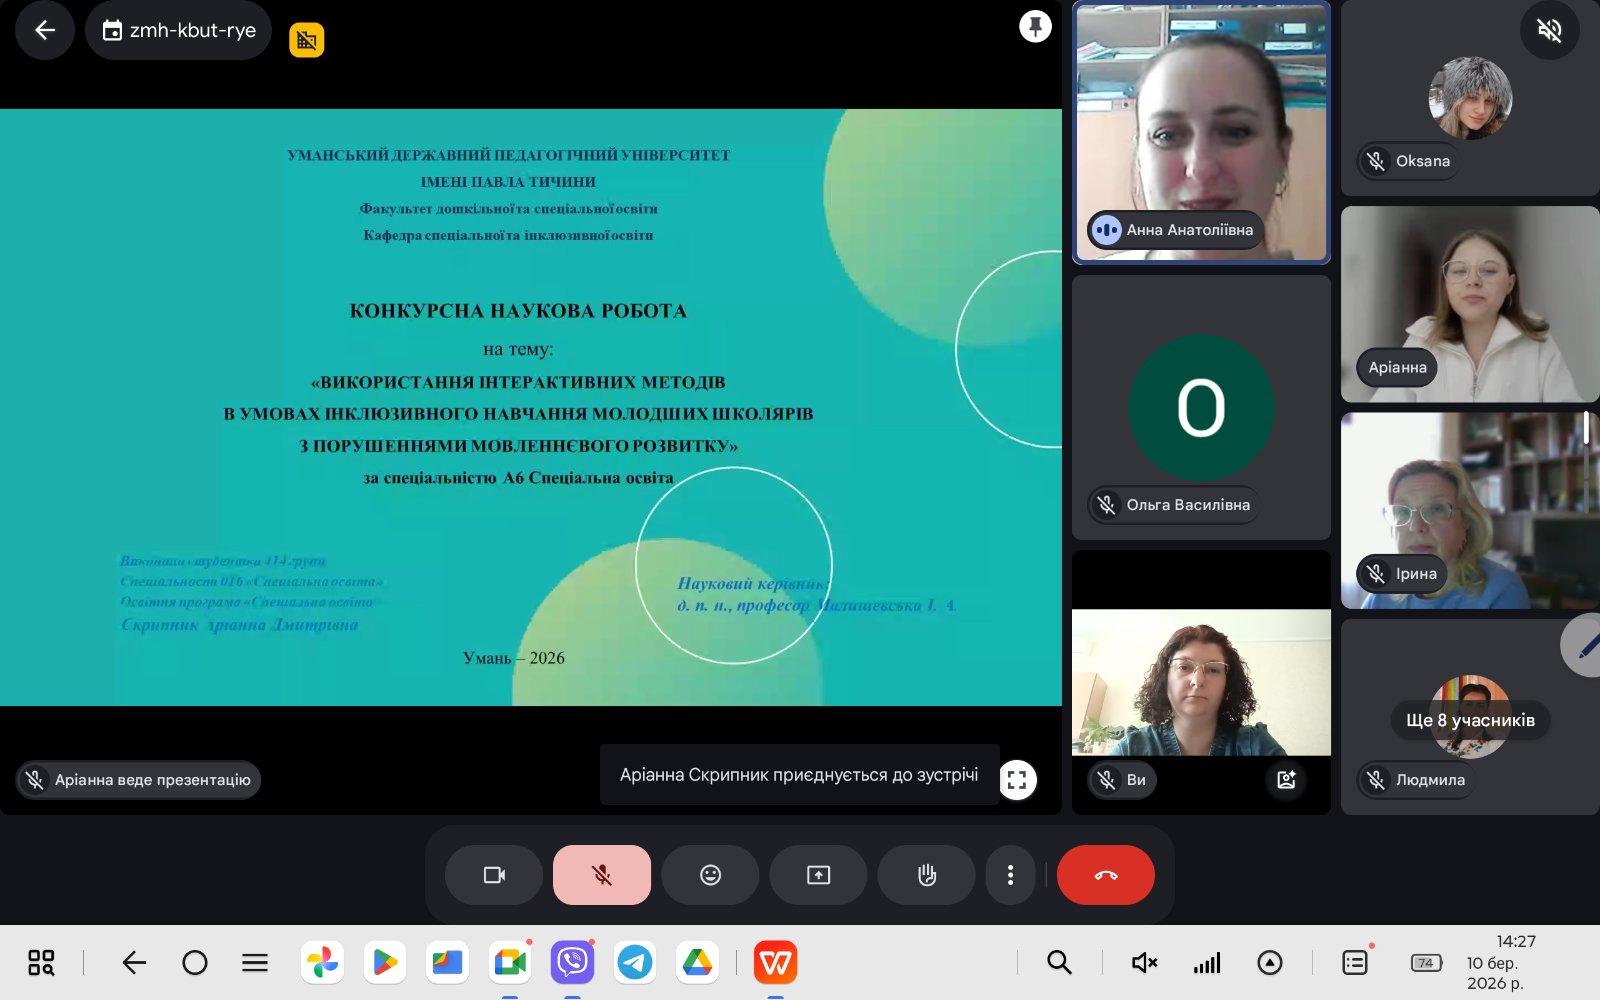Screen dimensions: 1600x1000
Task: Enter fullscreen for the presentation
Action: click(x=1017, y=780)
